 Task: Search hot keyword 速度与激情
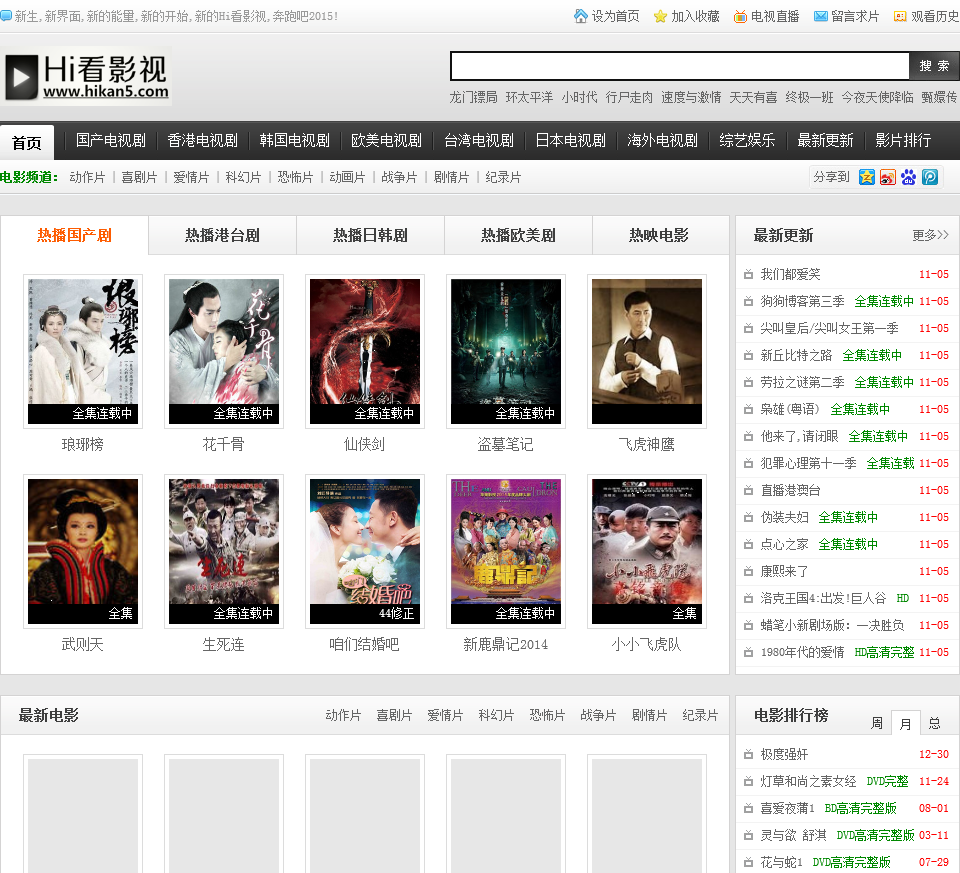691,97
